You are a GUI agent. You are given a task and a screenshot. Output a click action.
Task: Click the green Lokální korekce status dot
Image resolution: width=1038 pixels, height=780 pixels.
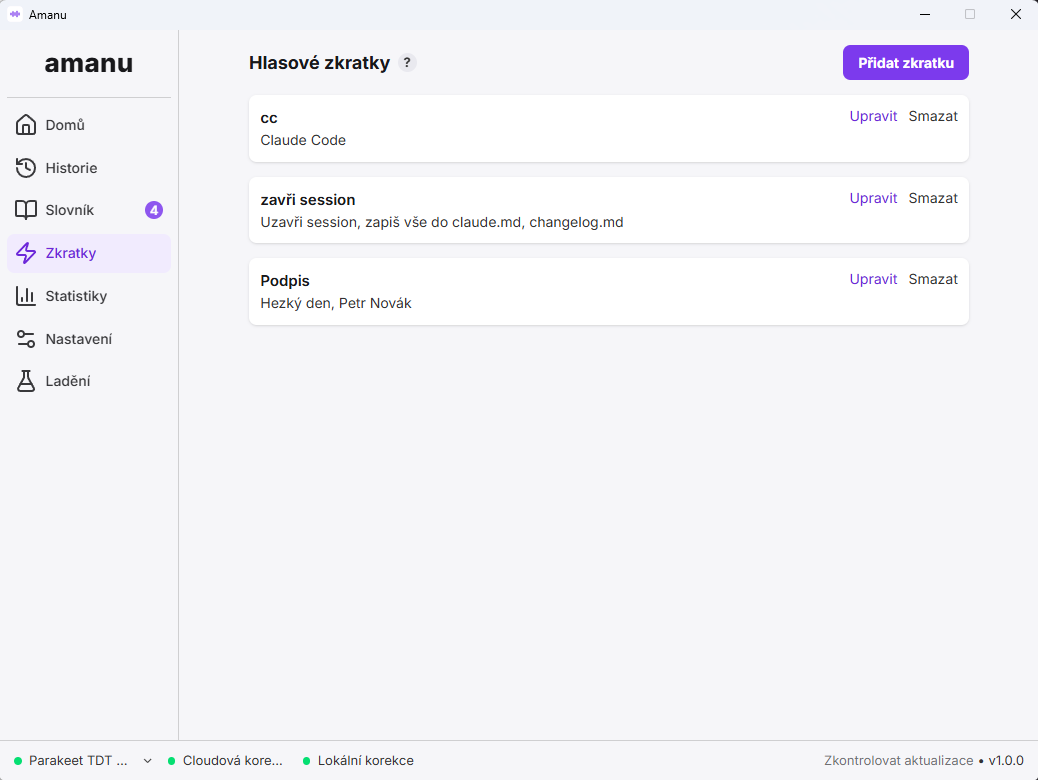[x=307, y=761]
